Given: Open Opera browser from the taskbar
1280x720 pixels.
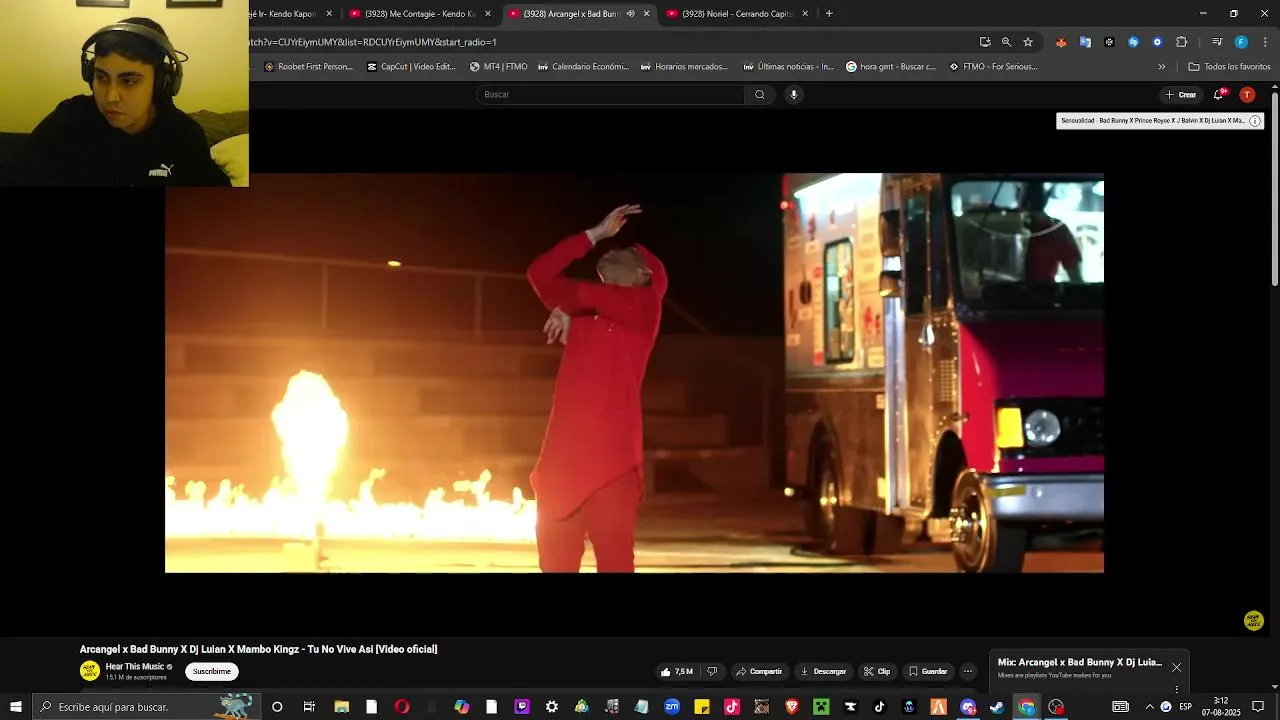Looking at the screenshot, I should 402,707.
